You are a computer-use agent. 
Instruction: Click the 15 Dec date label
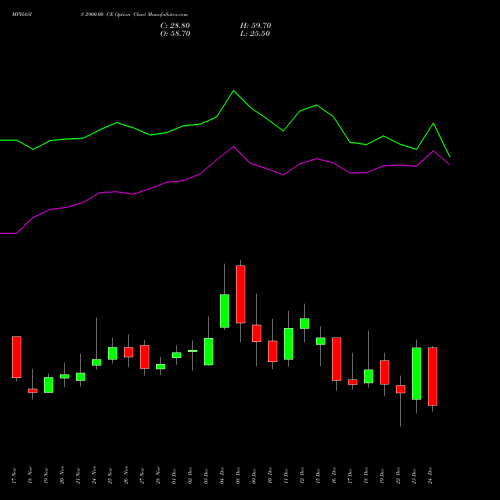[318, 476]
